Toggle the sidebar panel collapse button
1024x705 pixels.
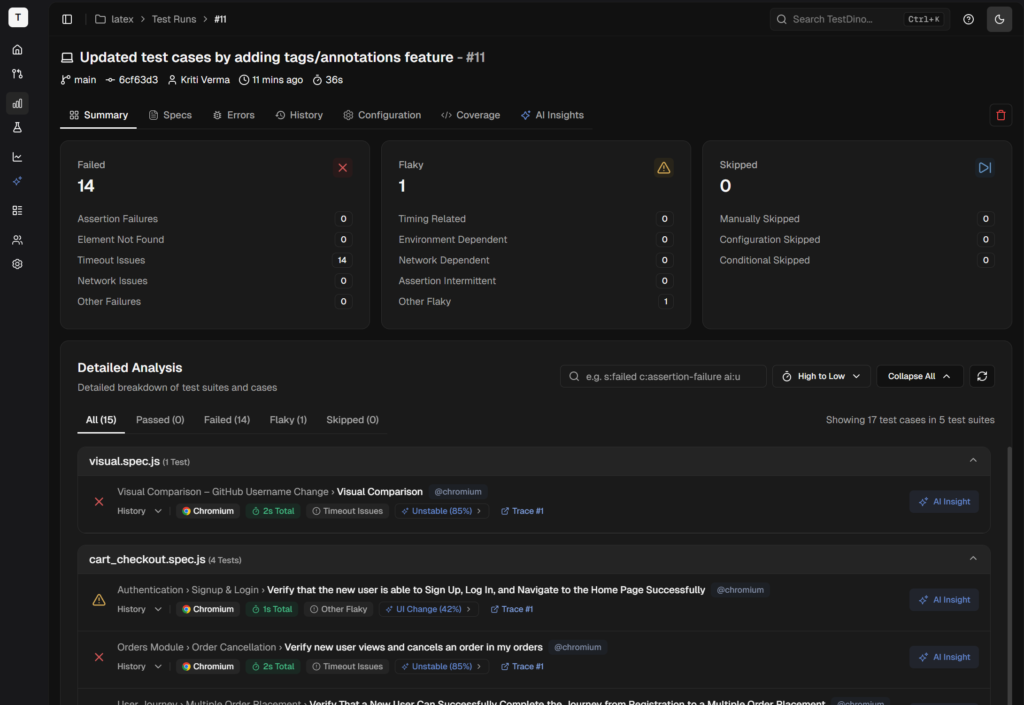[x=67, y=19]
